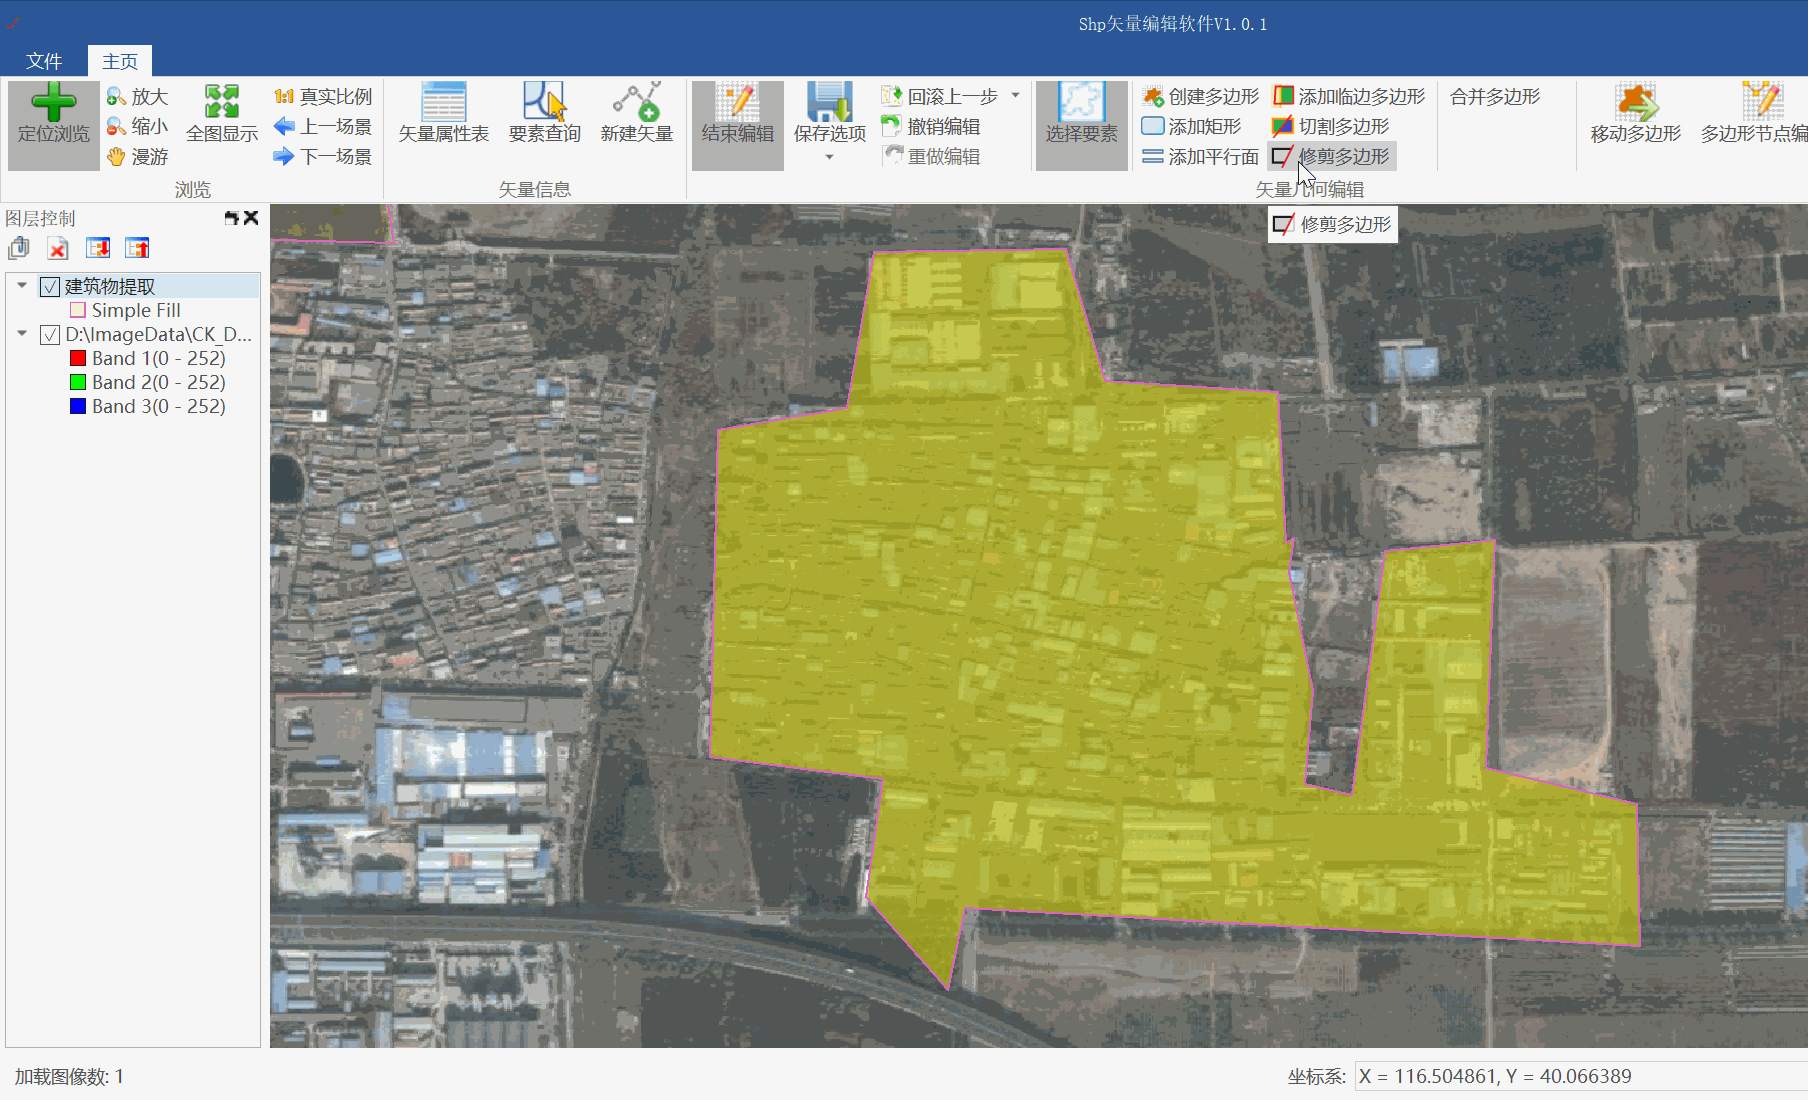Viewport: 1808px width, 1100px height.
Task: Click the 加载图像数: 1 status text
Action: tap(69, 1077)
